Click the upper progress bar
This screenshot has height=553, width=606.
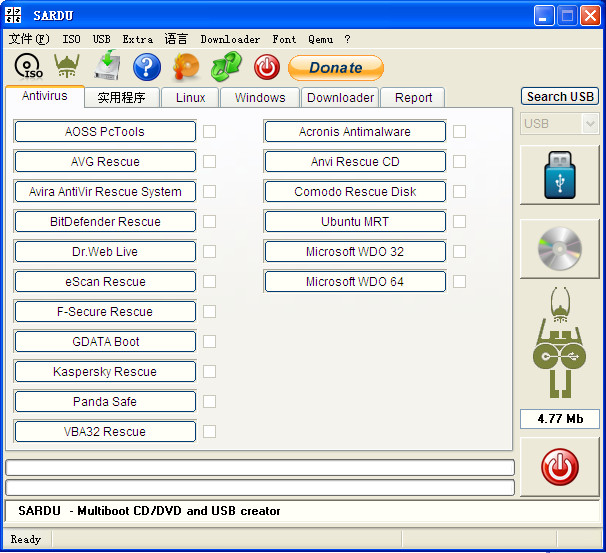point(260,468)
